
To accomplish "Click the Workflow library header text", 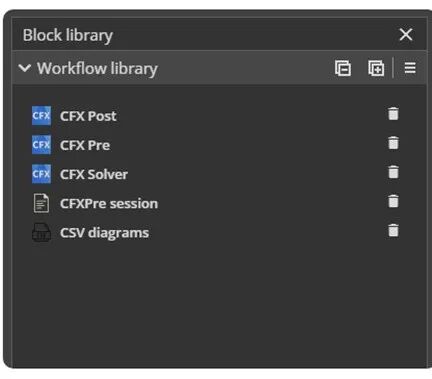I will tap(97, 69).
